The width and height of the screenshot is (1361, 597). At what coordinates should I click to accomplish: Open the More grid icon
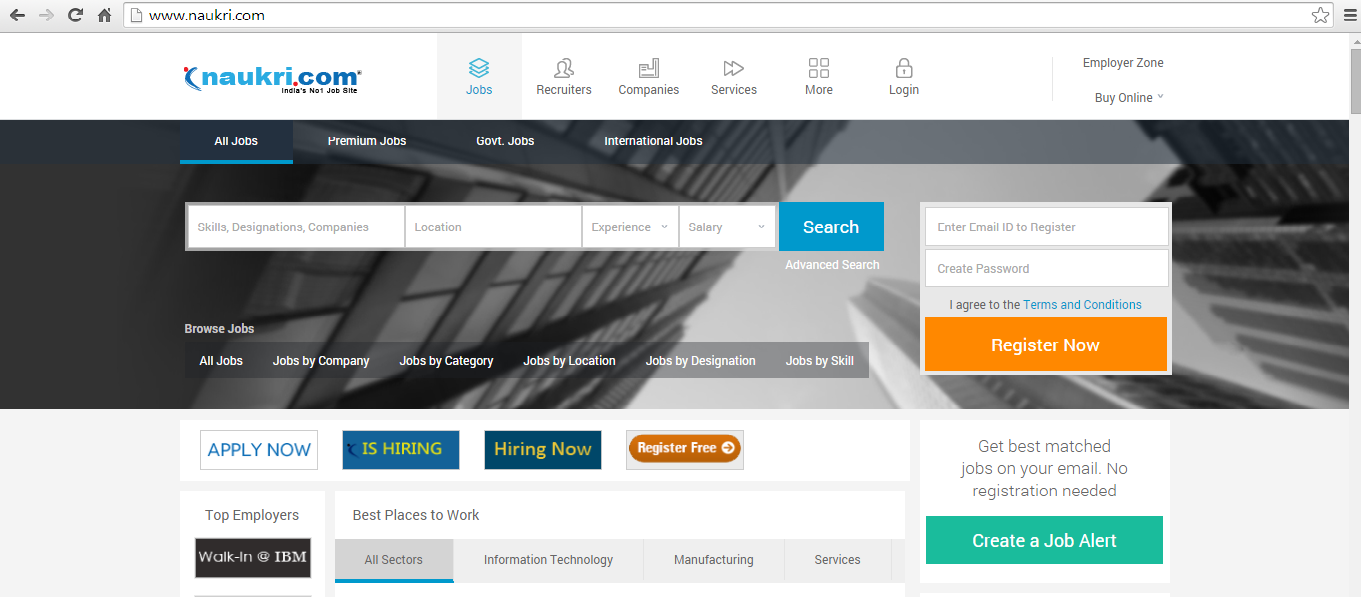click(819, 68)
